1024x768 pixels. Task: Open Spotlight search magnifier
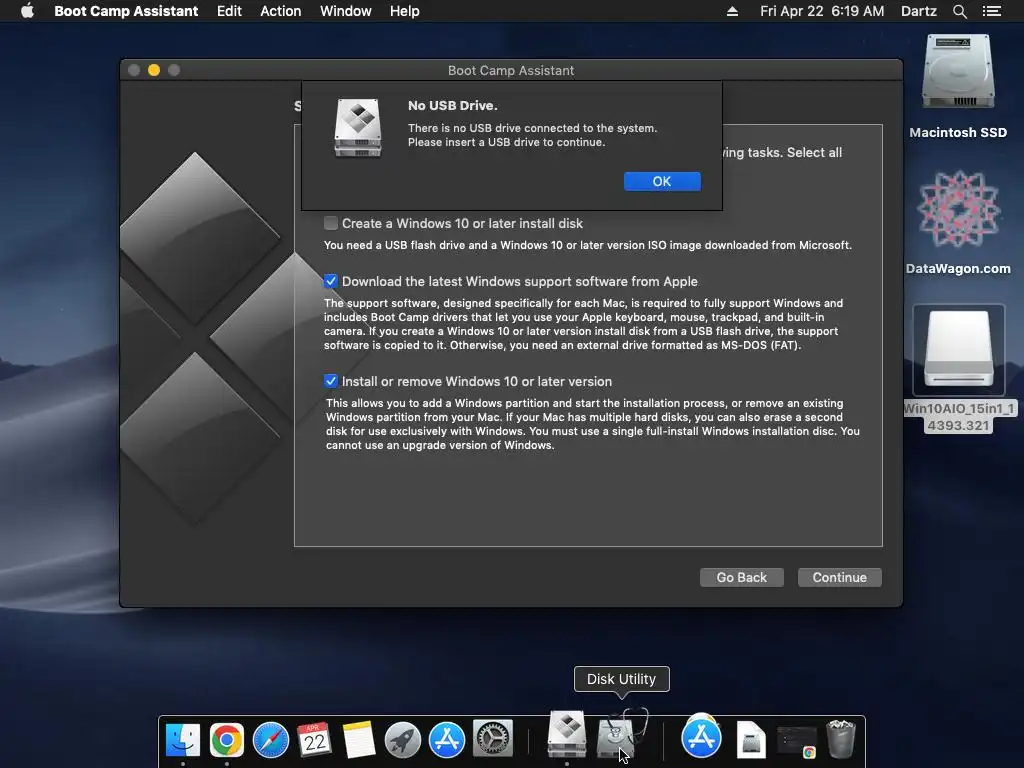[x=959, y=11]
